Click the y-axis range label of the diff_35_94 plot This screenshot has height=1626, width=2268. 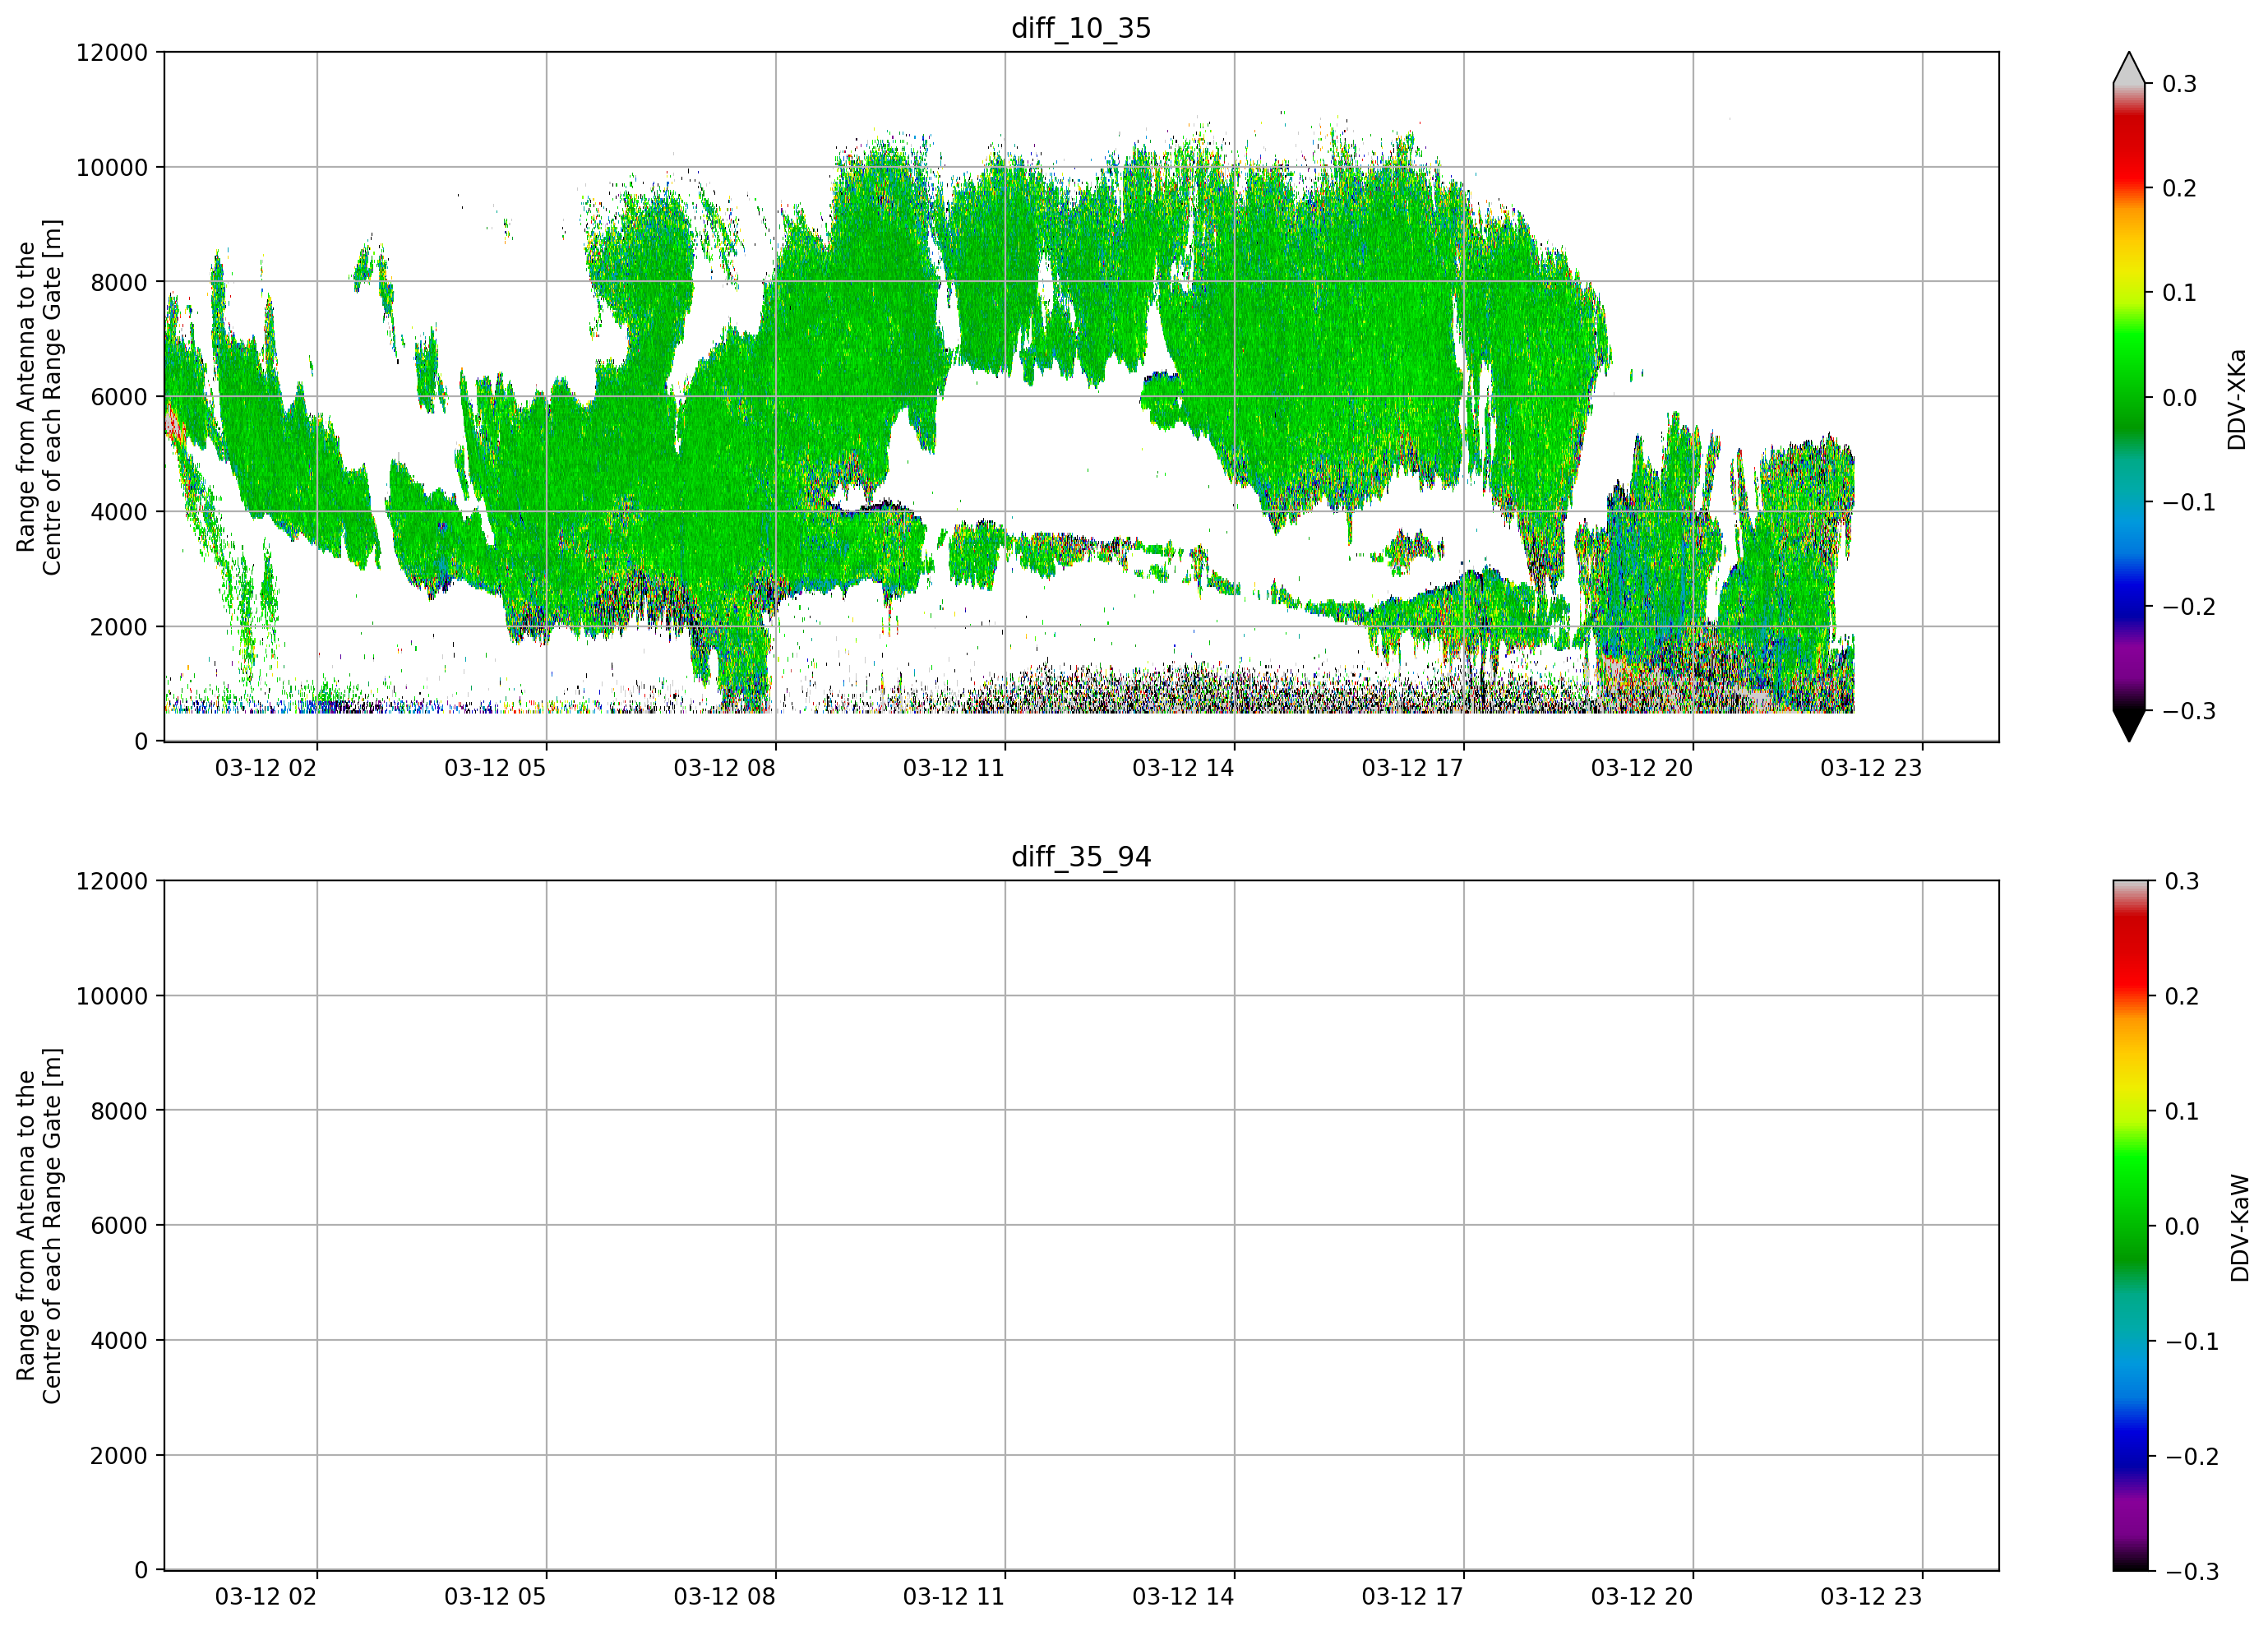pos(39,1225)
